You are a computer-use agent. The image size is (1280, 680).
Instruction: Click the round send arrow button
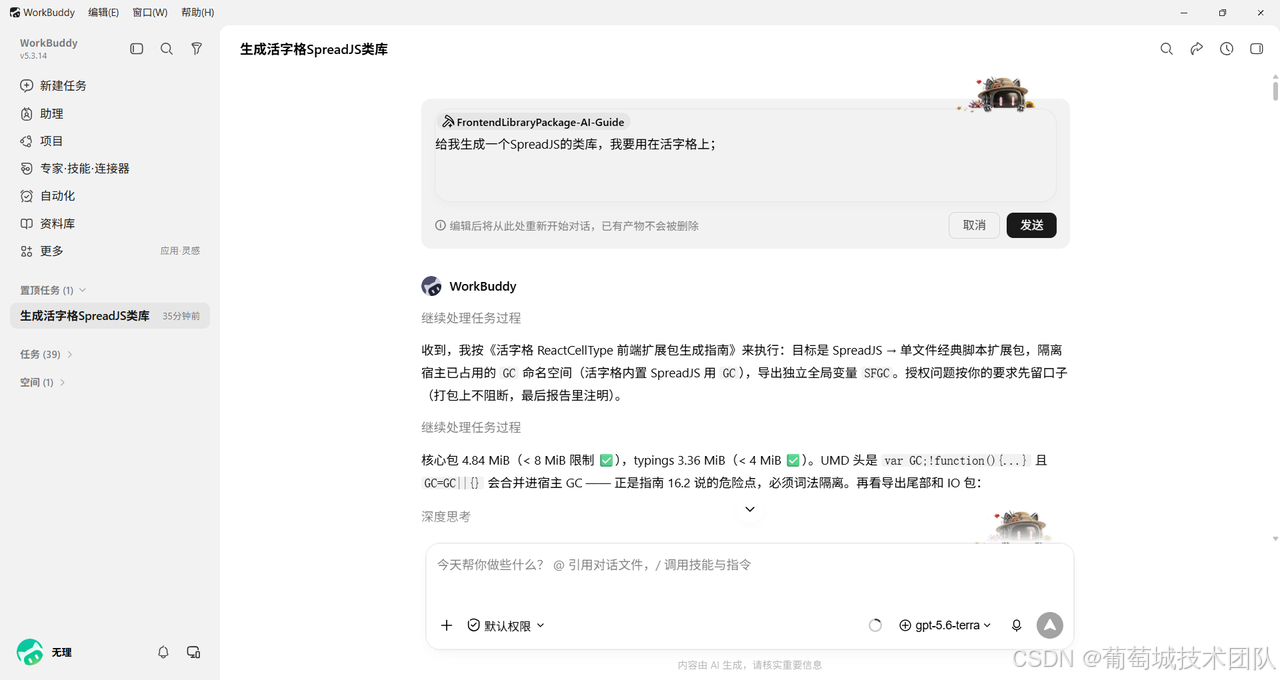coord(1049,625)
